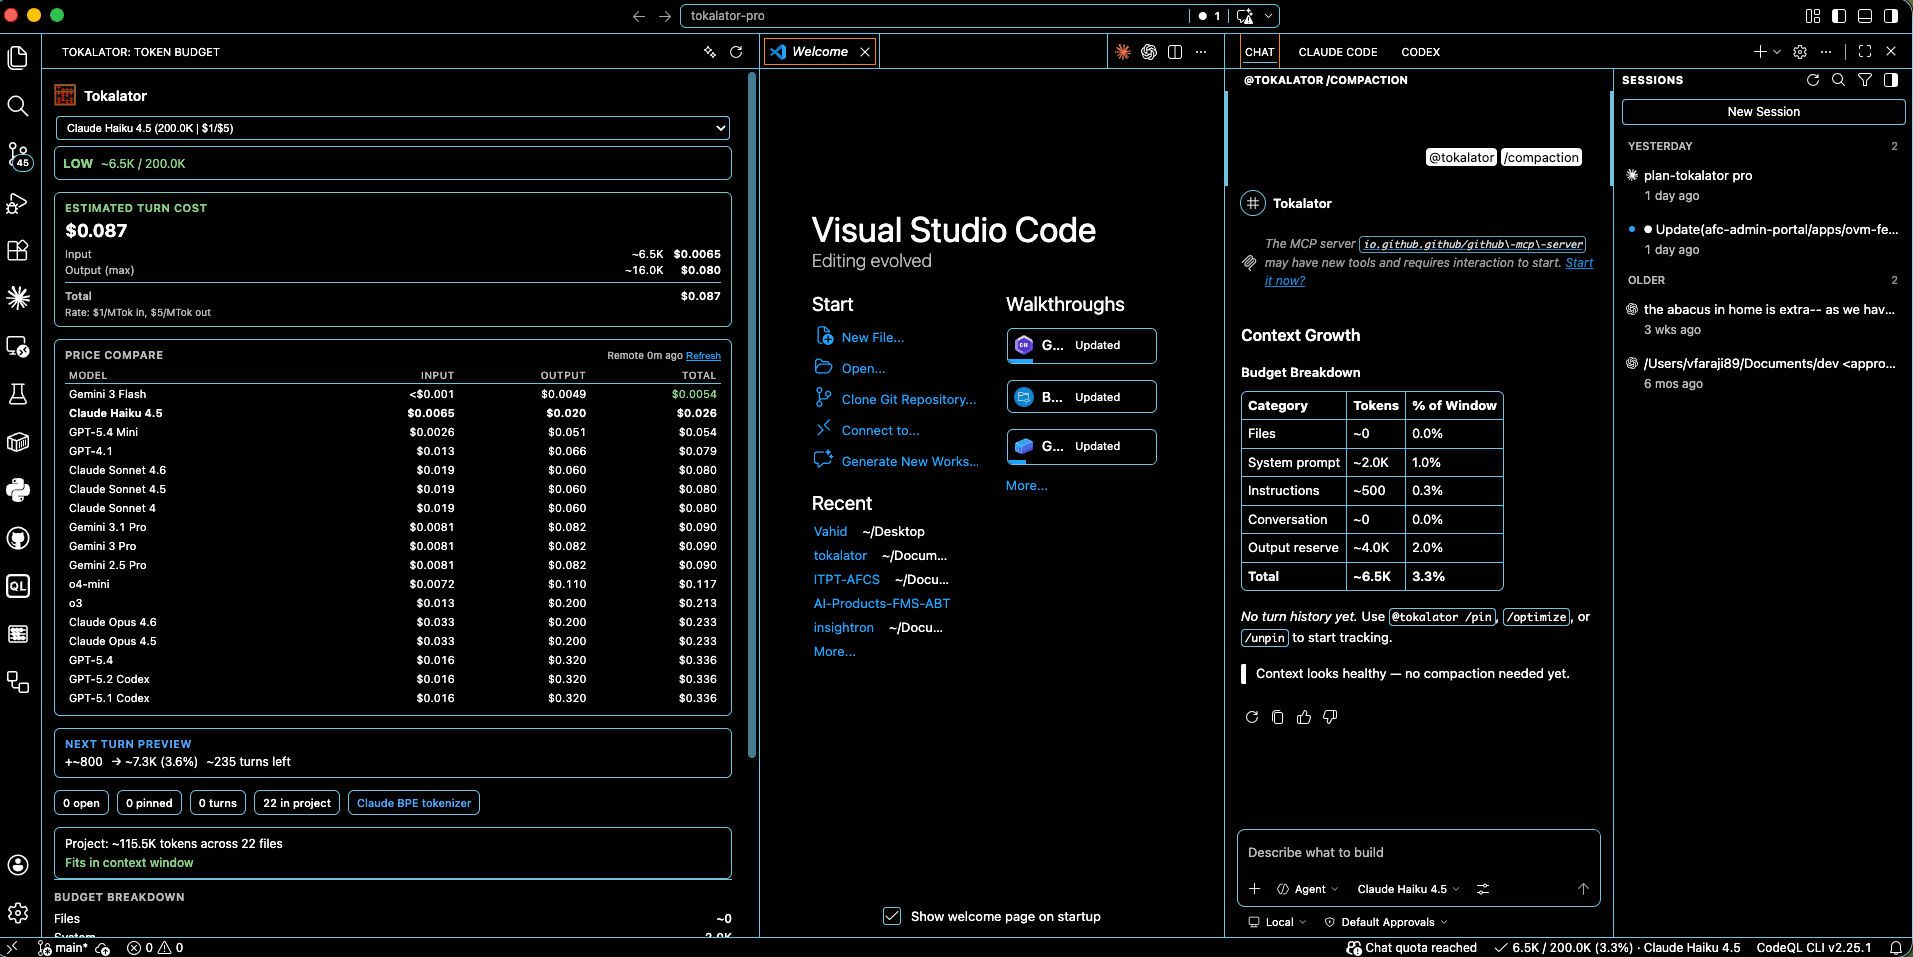Click the sparkle icon in Token Budget header
1913x957 pixels.
(710, 52)
